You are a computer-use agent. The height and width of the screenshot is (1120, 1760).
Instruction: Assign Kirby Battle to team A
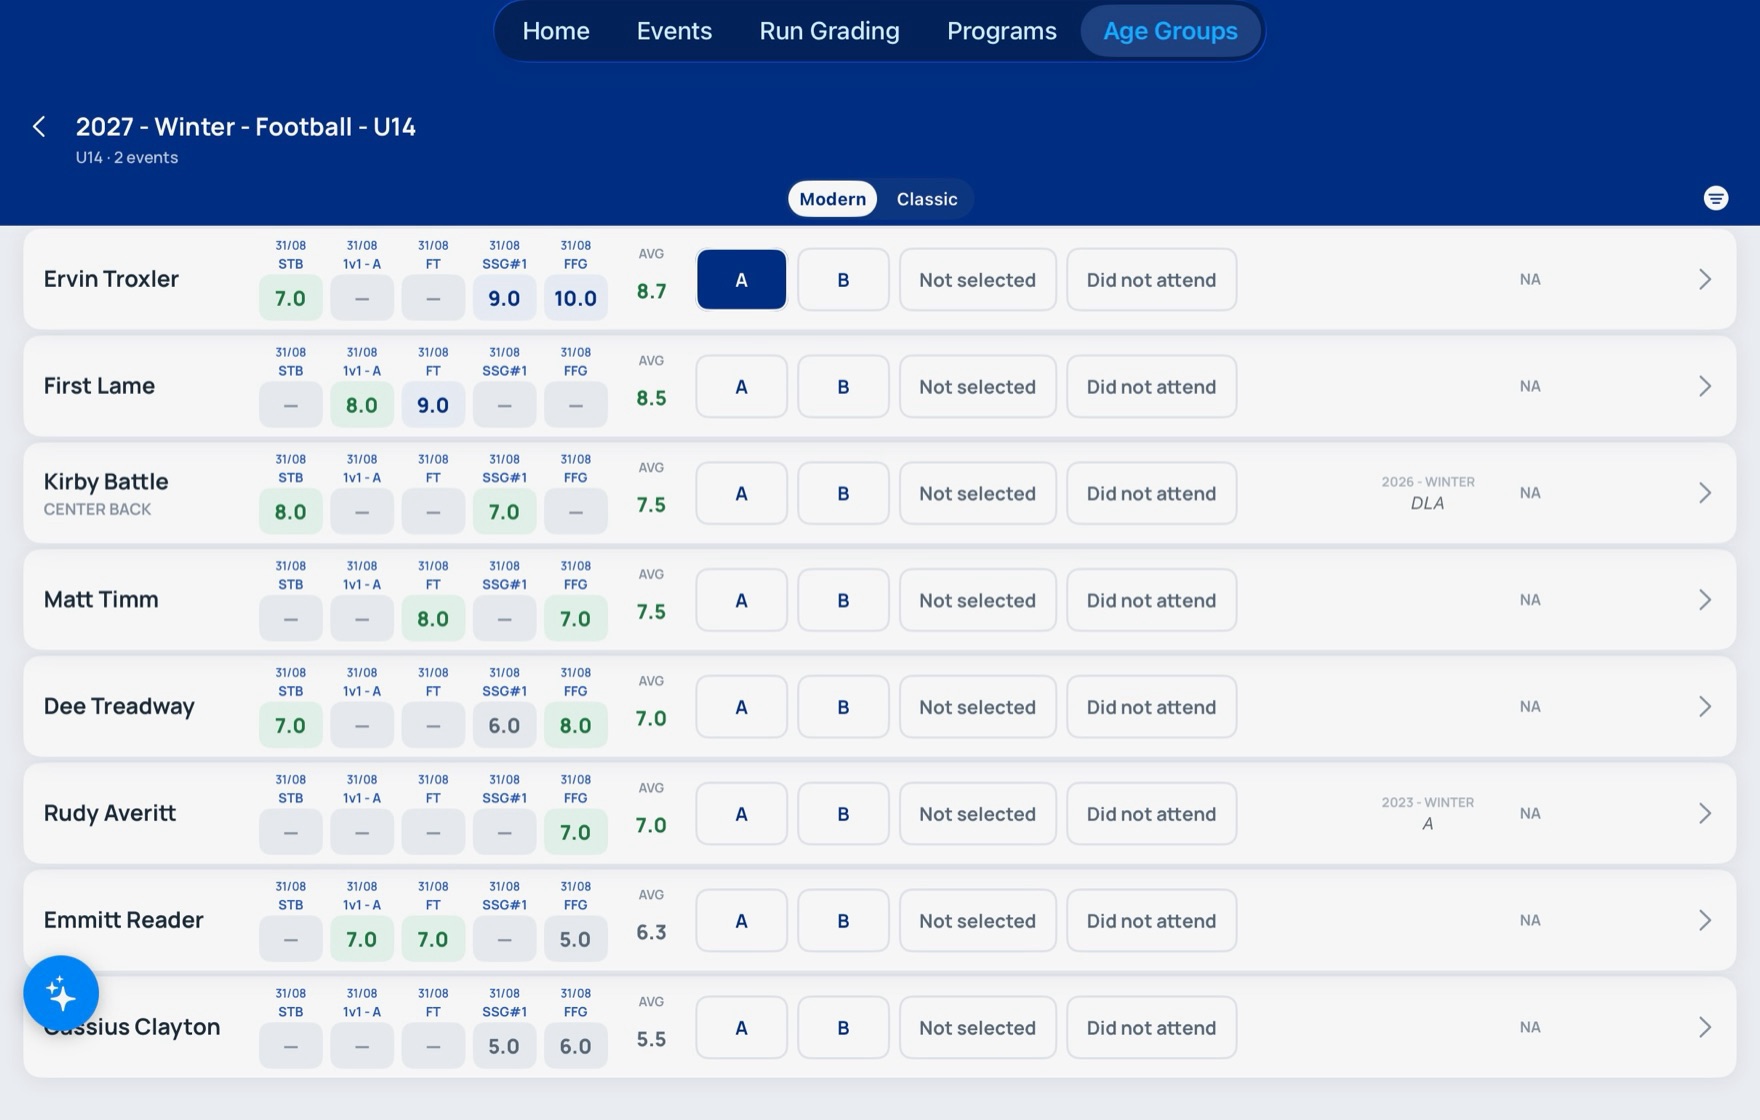[741, 493]
